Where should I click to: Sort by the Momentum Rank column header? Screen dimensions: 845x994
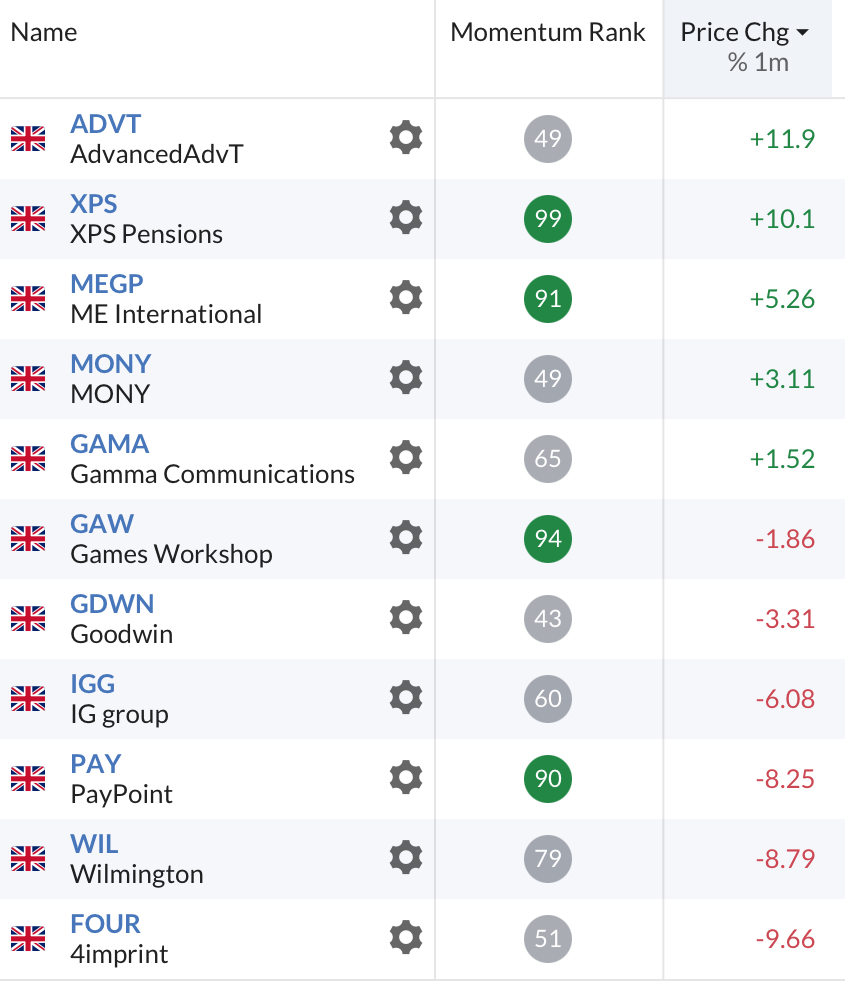[548, 32]
